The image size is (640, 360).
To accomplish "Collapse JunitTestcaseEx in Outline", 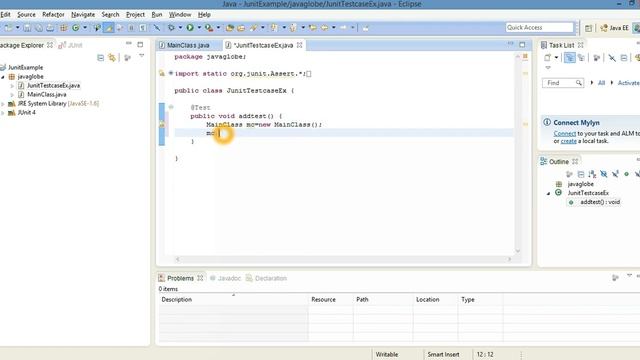I will pos(548,193).
